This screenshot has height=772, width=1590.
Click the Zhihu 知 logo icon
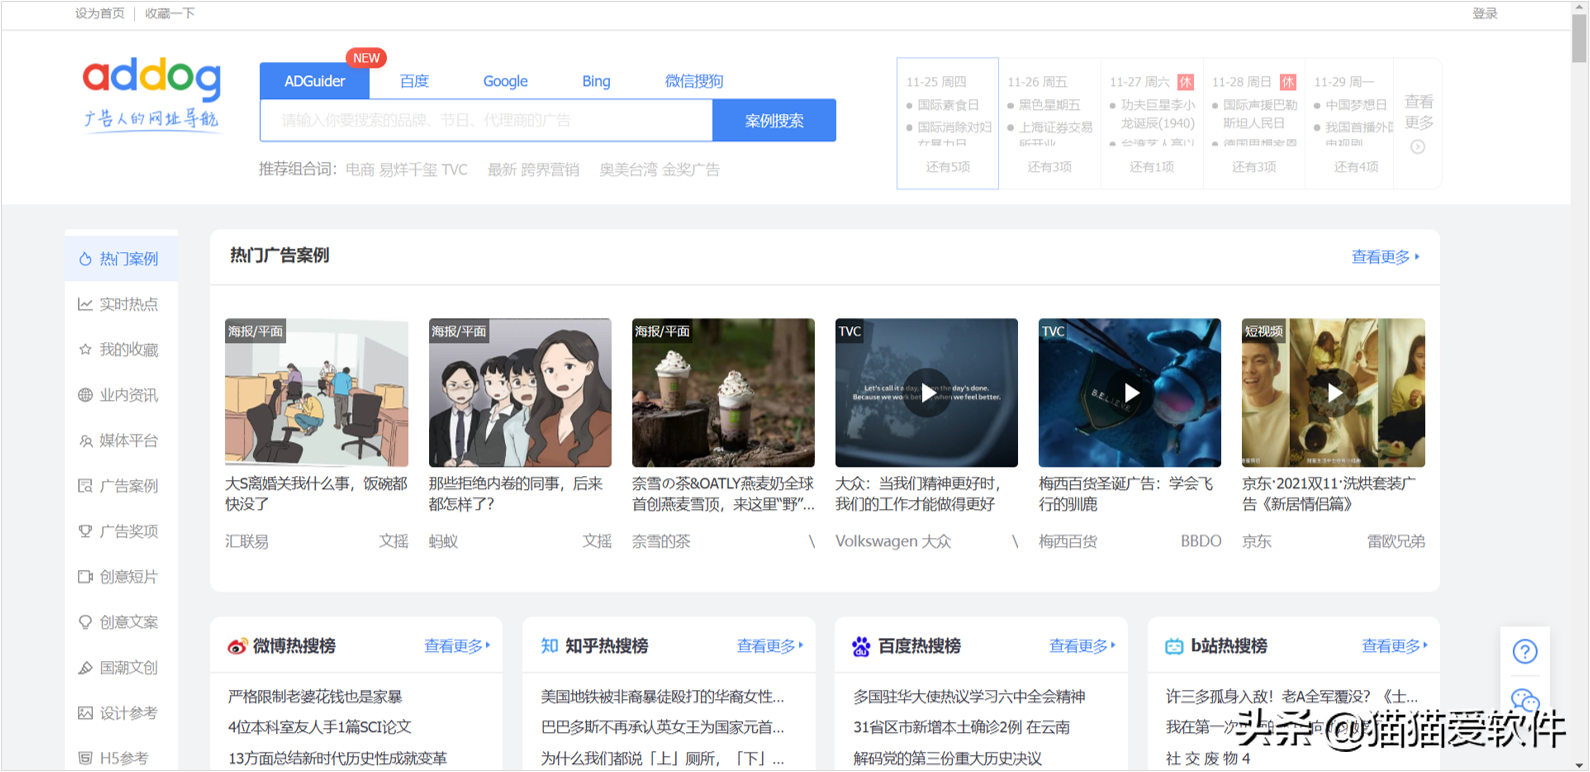pyautogui.click(x=549, y=646)
